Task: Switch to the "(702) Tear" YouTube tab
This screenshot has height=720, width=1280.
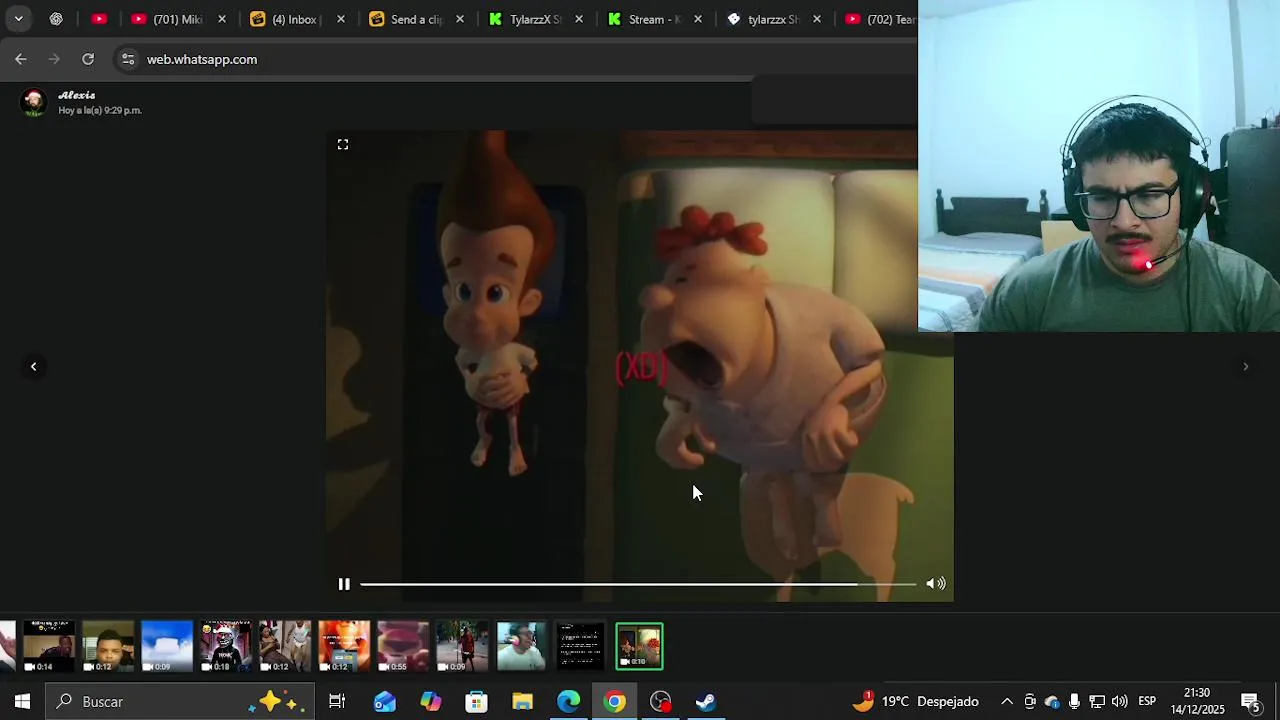Action: [x=880, y=19]
